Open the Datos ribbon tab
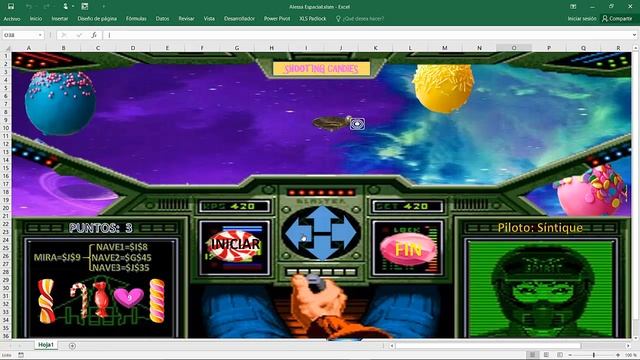 coord(162,19)
